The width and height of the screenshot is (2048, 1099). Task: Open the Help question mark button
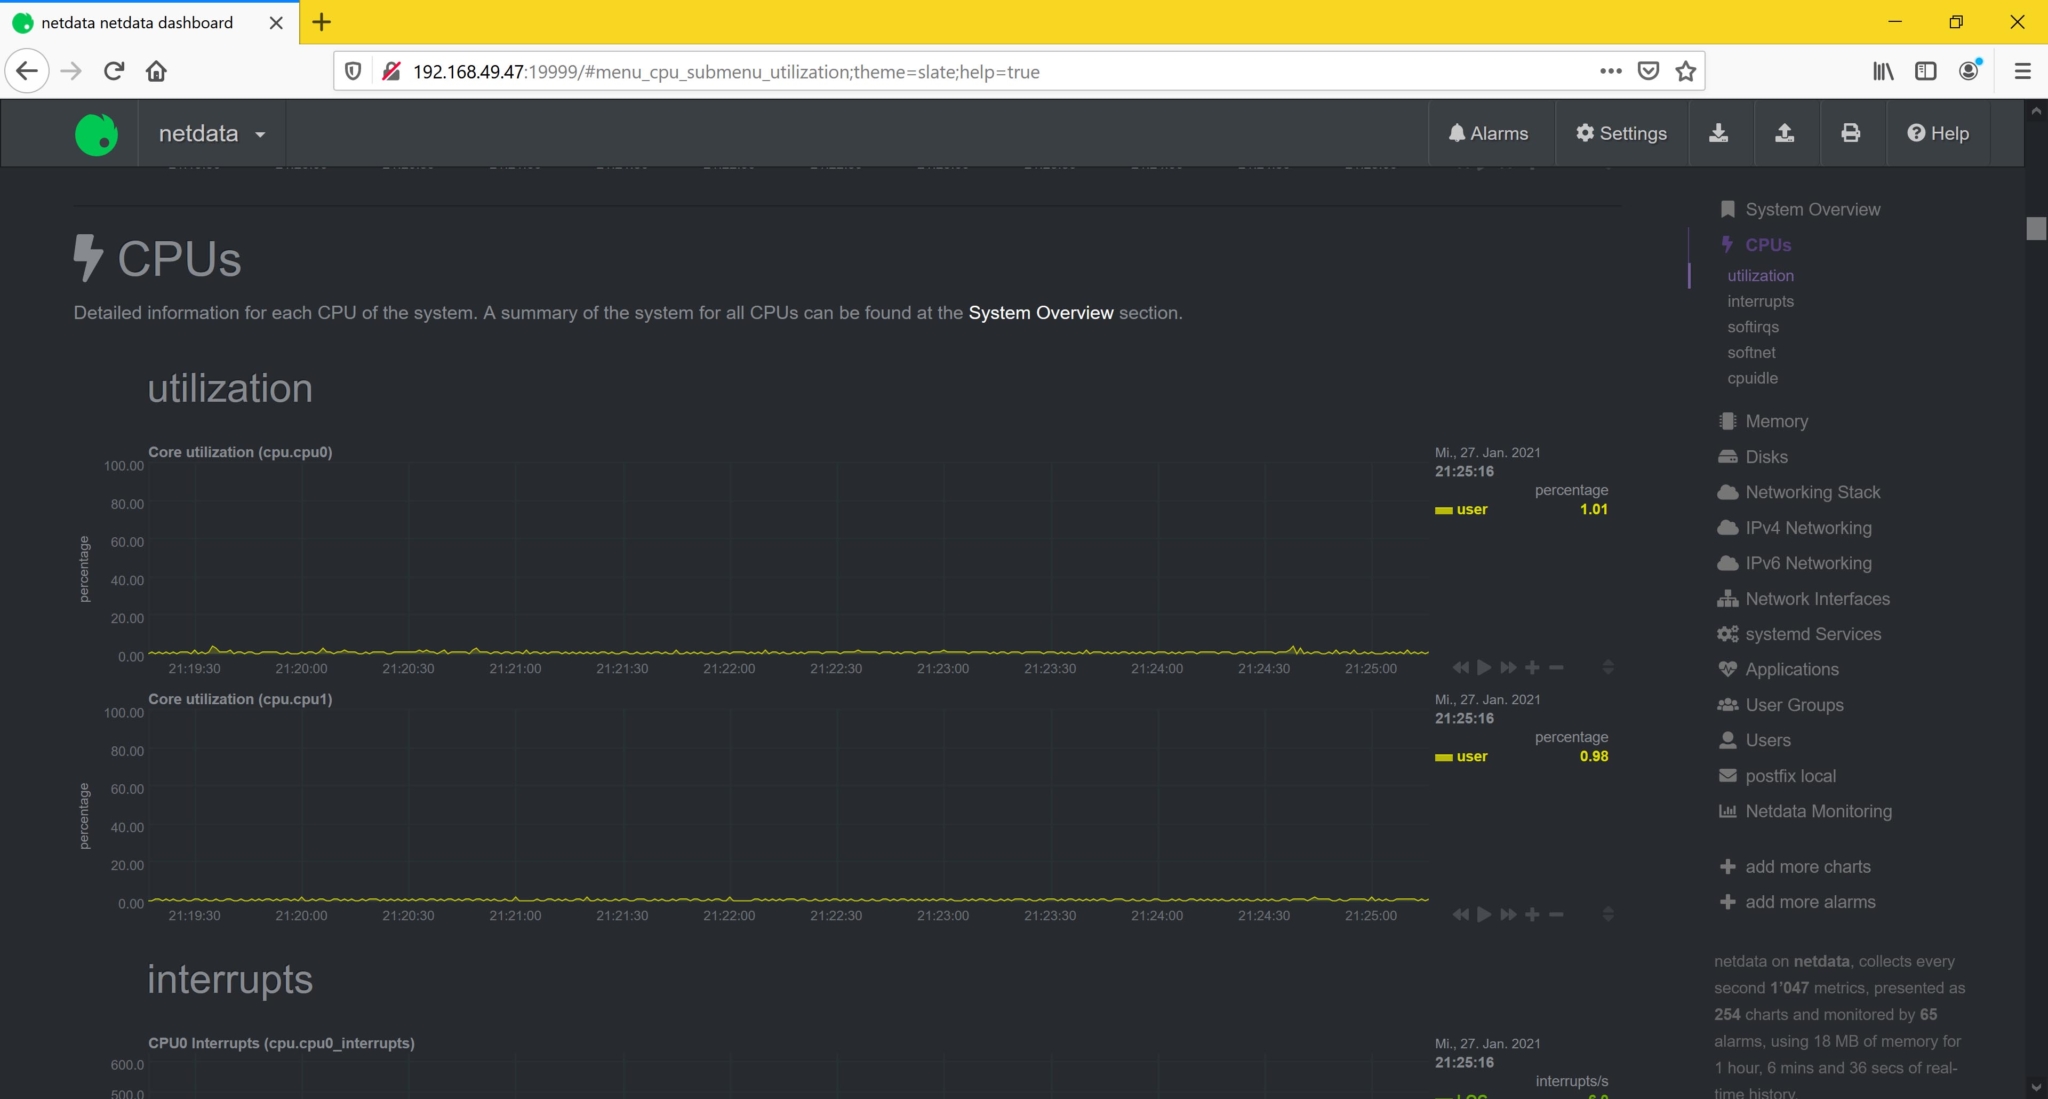point(1937,133)
